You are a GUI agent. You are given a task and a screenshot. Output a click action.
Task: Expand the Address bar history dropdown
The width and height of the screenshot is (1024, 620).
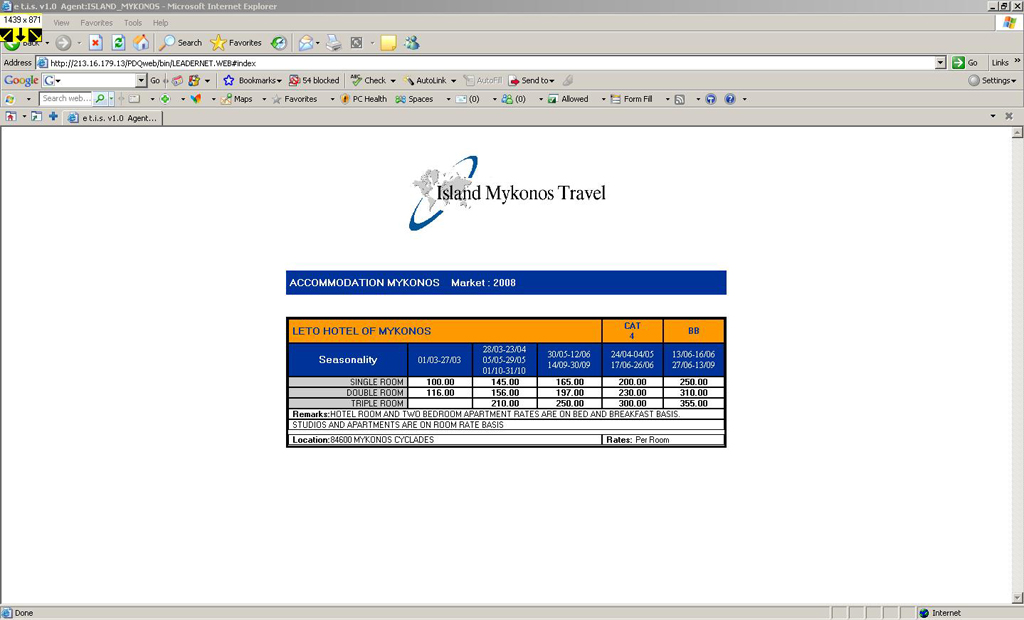tap(940, 63)
